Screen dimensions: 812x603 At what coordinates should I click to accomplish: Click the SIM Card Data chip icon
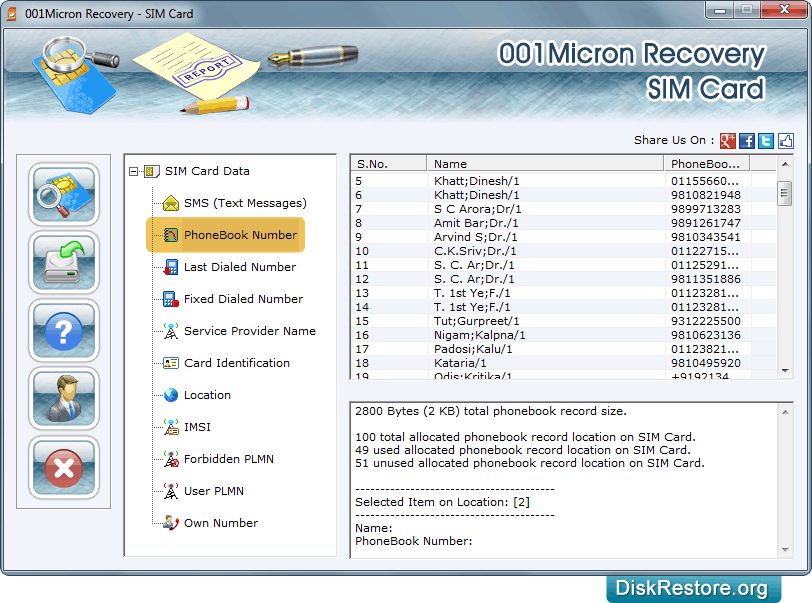[151, 171]
